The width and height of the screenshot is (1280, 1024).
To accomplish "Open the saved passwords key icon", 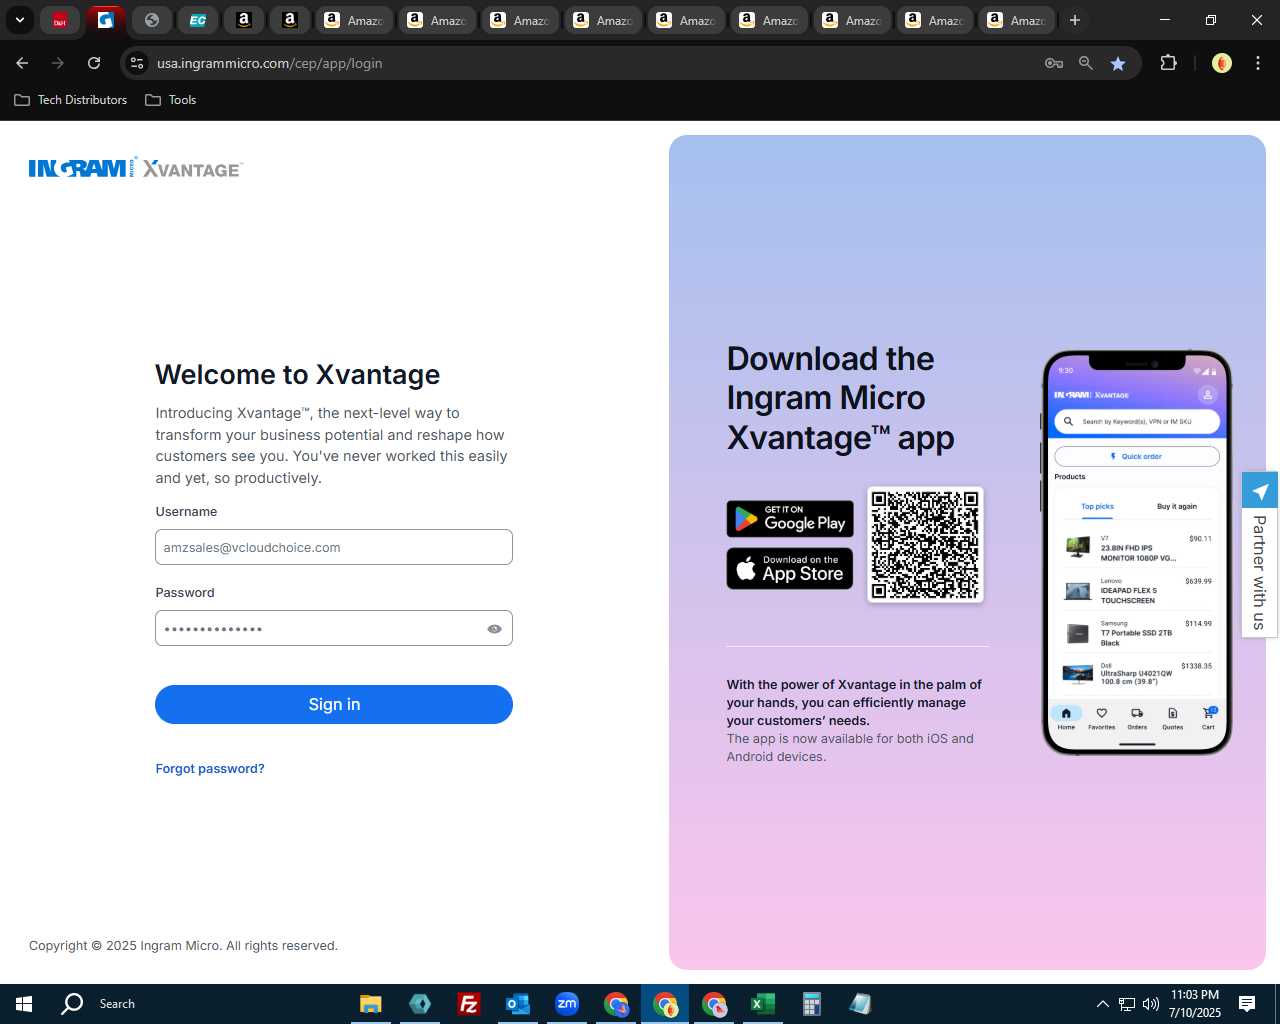I will coord(1054,63).
